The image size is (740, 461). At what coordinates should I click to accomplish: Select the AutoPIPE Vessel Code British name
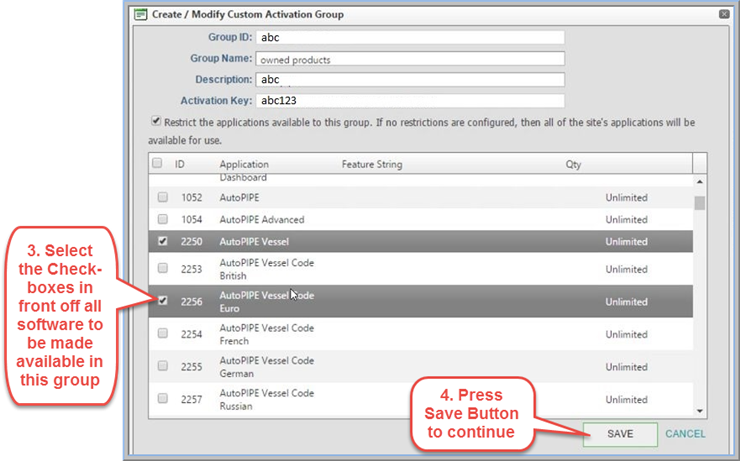267,269
